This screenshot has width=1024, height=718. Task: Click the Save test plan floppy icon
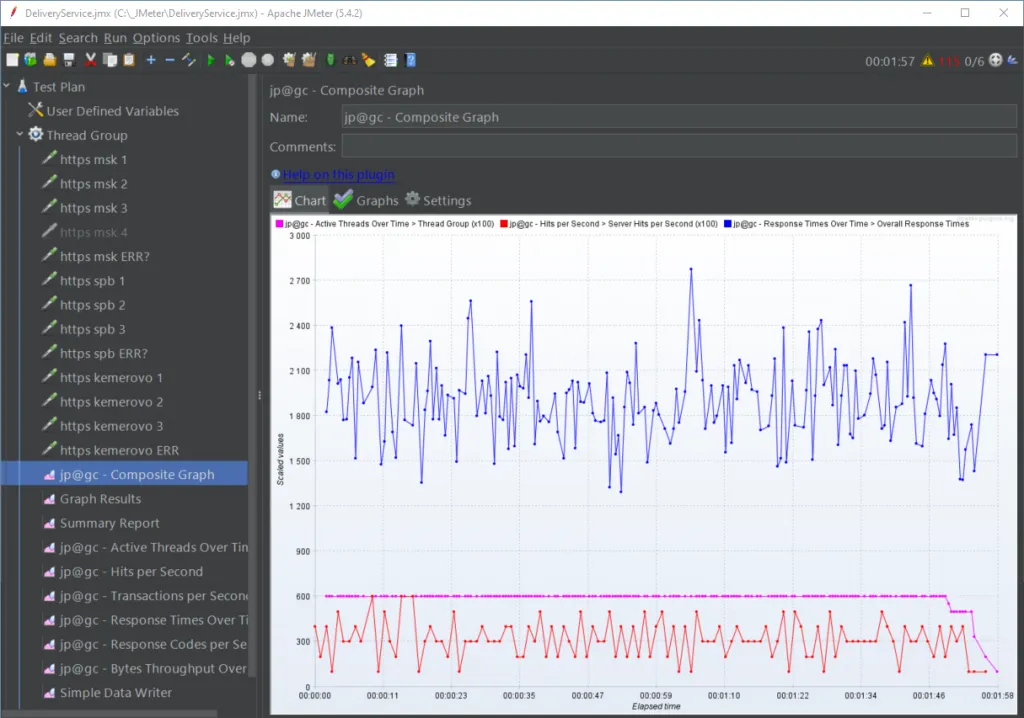pos(69,60)
